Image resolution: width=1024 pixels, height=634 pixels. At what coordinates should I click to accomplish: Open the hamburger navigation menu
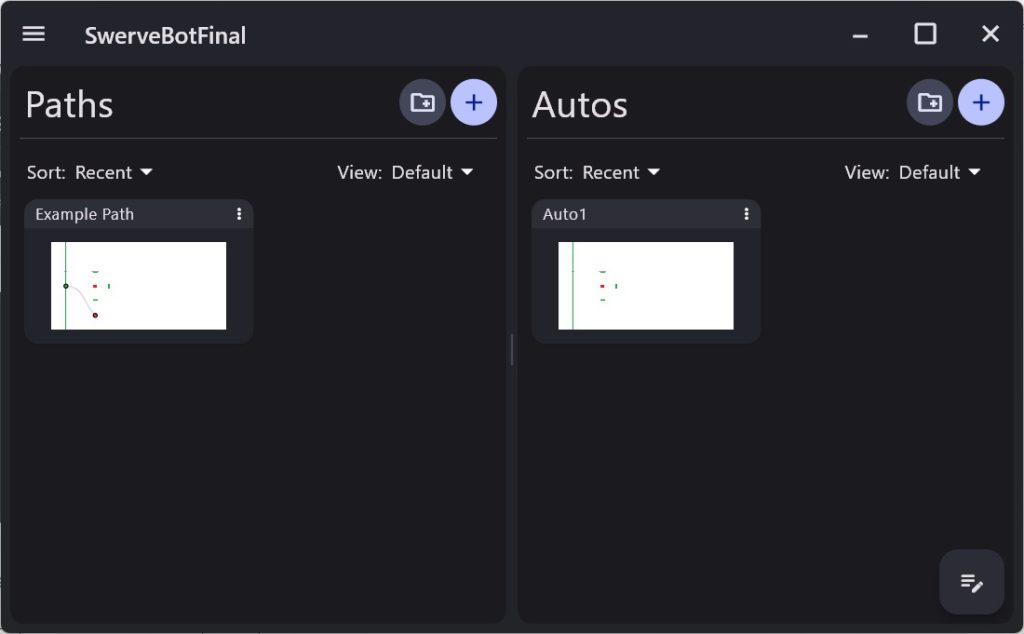[x=33, y=34]
